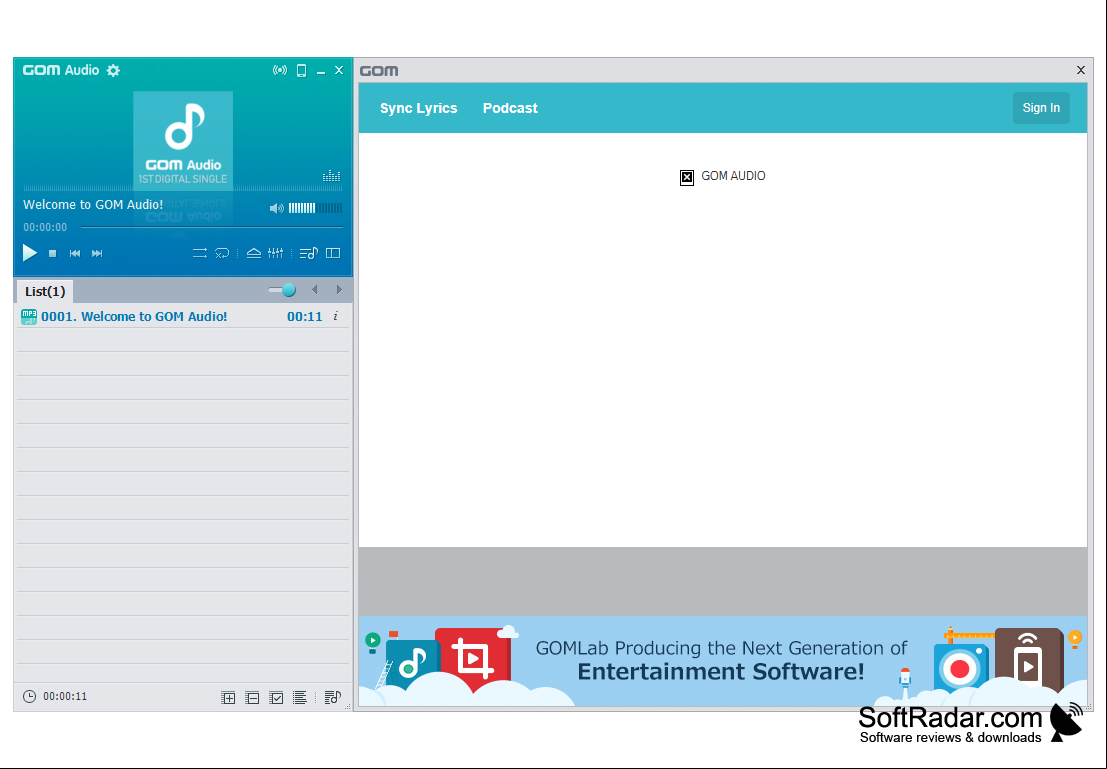Click the playback seek bar

pos(212,227)
